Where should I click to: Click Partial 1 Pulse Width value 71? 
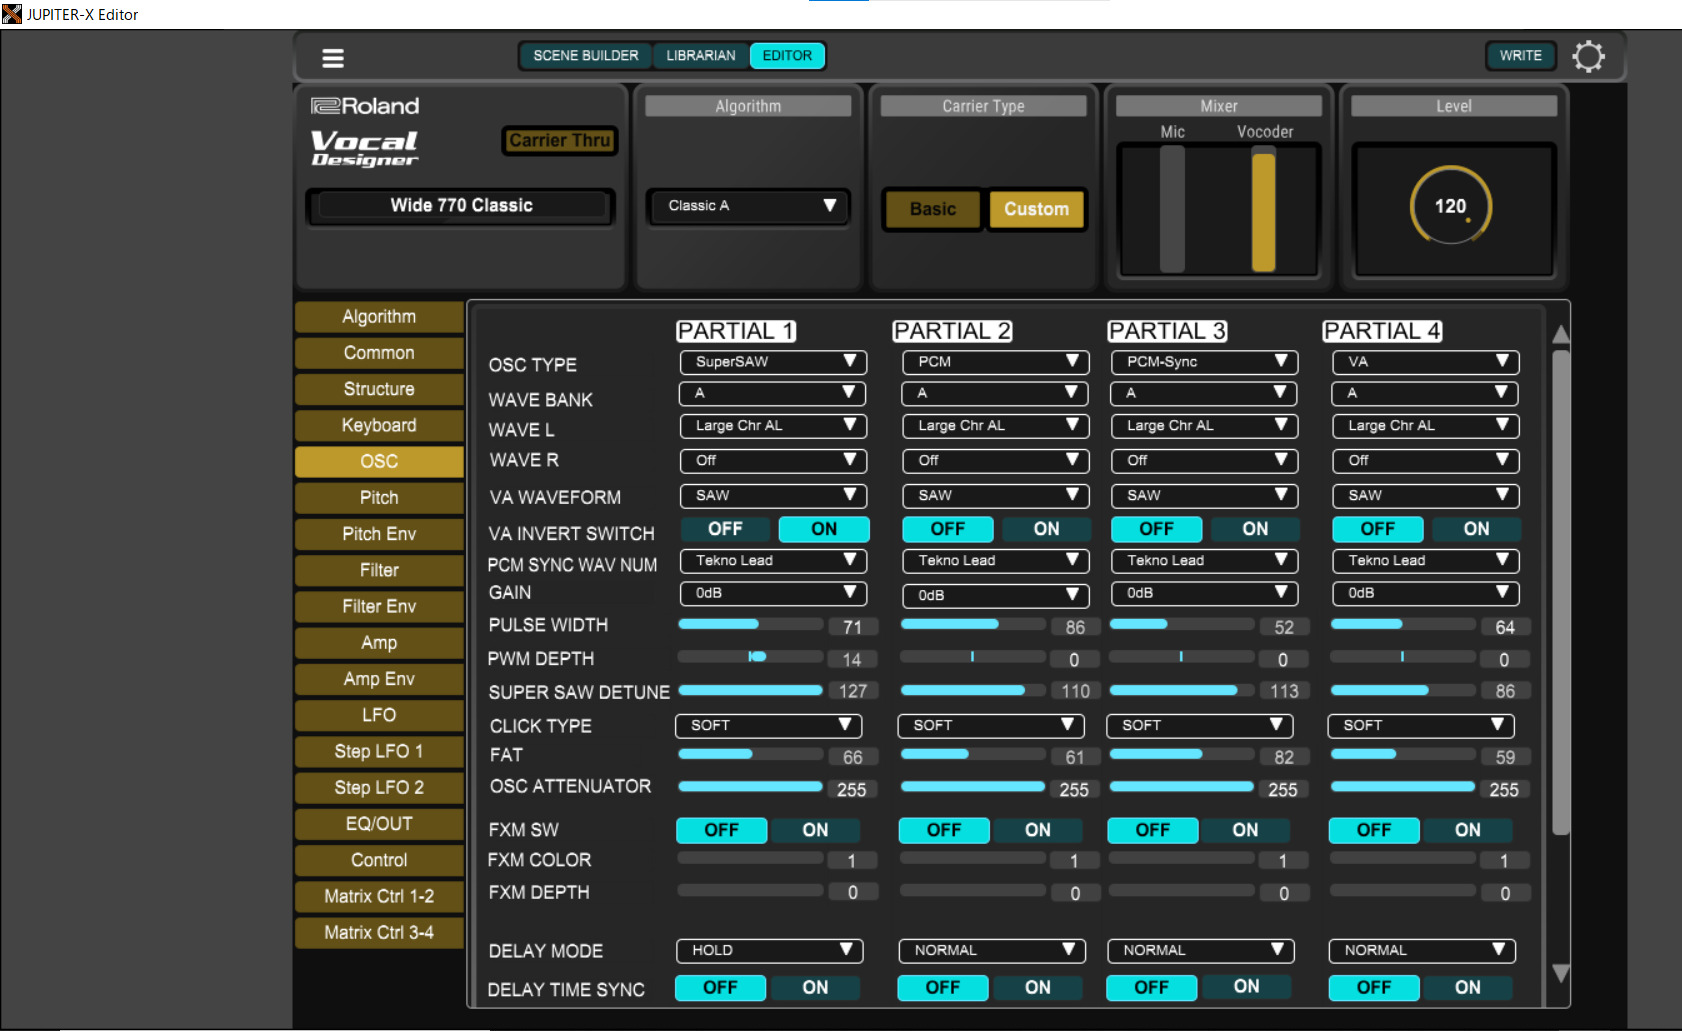[853, 627]
